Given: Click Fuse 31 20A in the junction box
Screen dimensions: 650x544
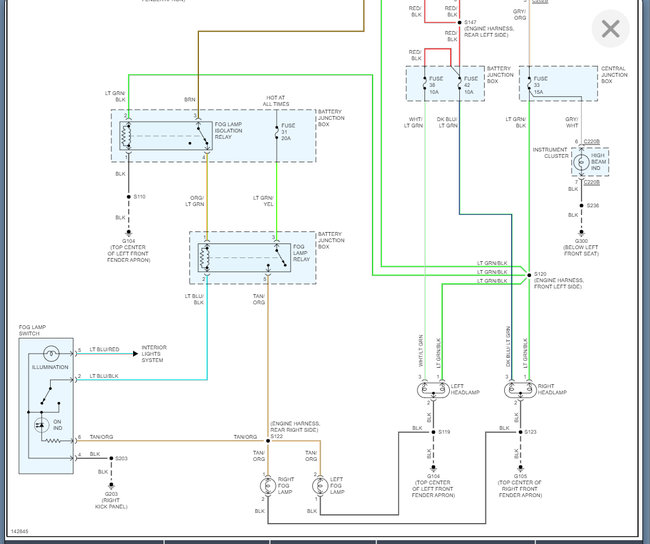Looking at the screenshot, I should 277,131.
